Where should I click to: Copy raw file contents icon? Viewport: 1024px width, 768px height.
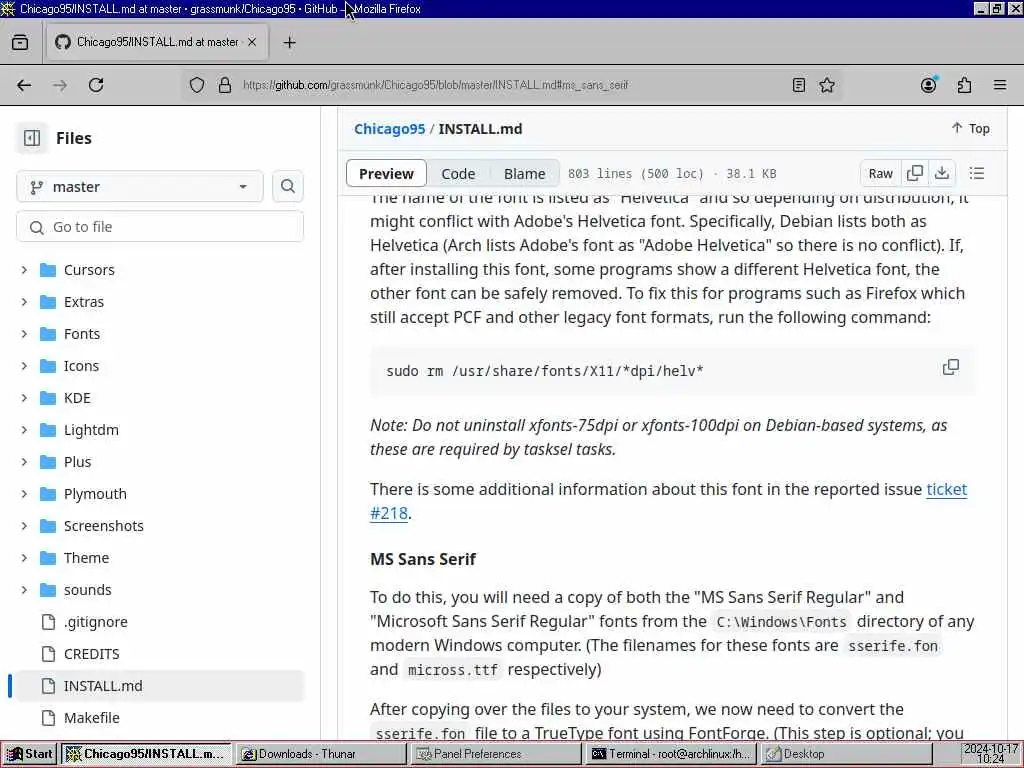915,173
